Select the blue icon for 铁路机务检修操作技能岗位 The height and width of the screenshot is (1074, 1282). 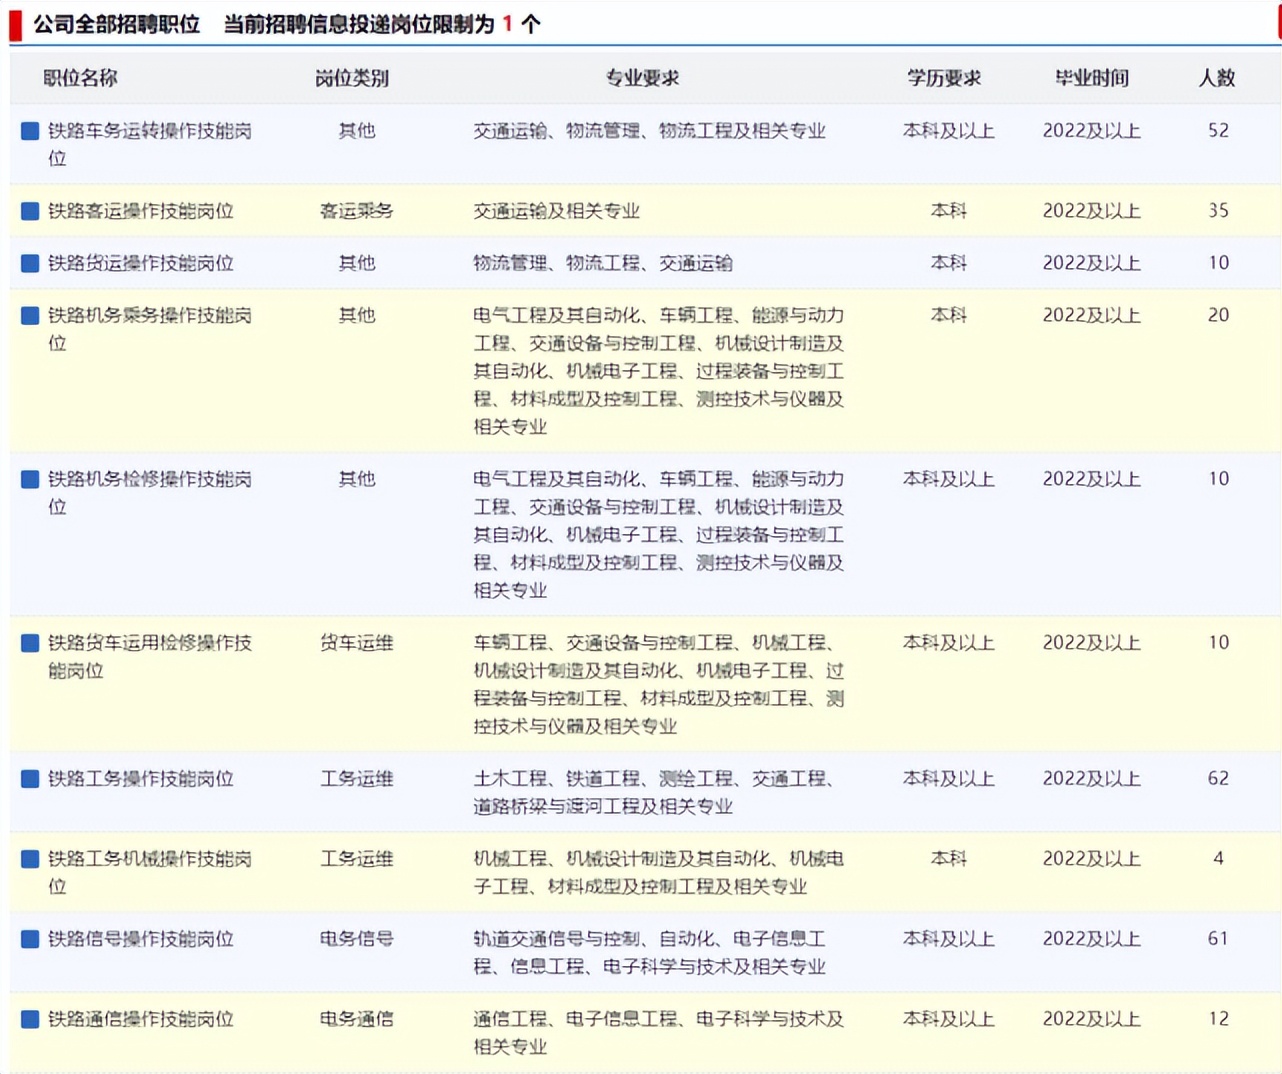(29, 478)
